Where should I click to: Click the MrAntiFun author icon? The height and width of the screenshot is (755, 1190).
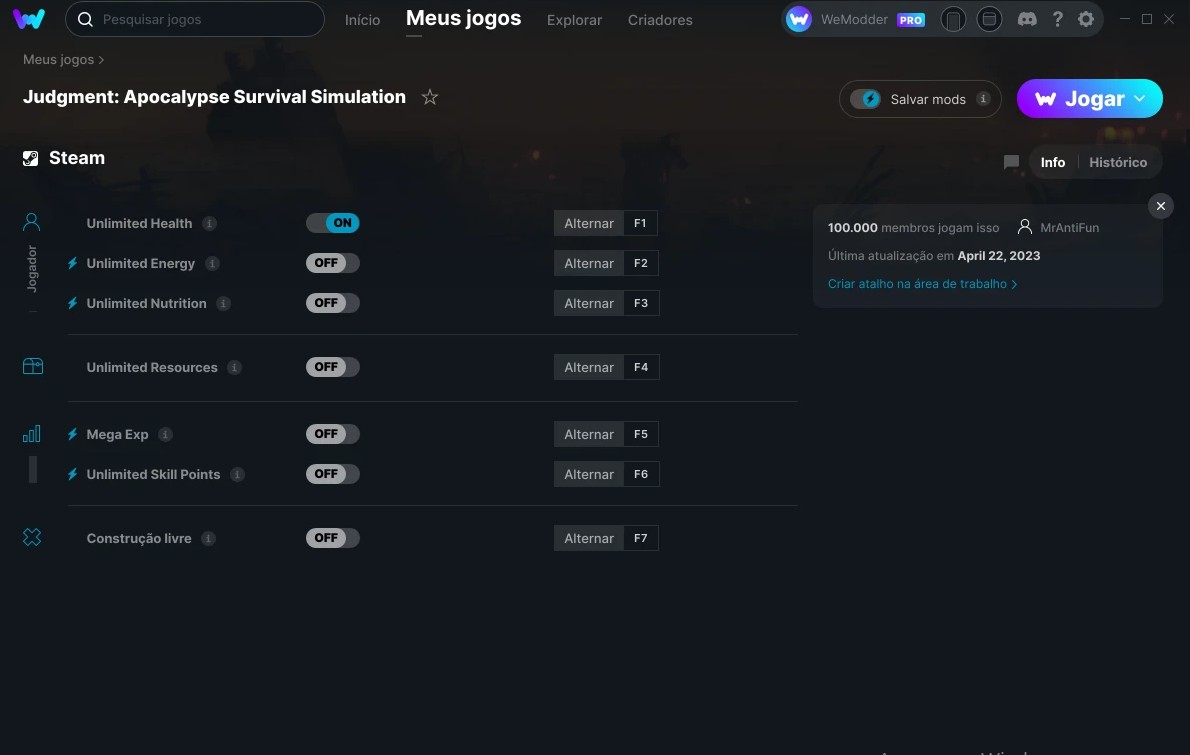1025,227
